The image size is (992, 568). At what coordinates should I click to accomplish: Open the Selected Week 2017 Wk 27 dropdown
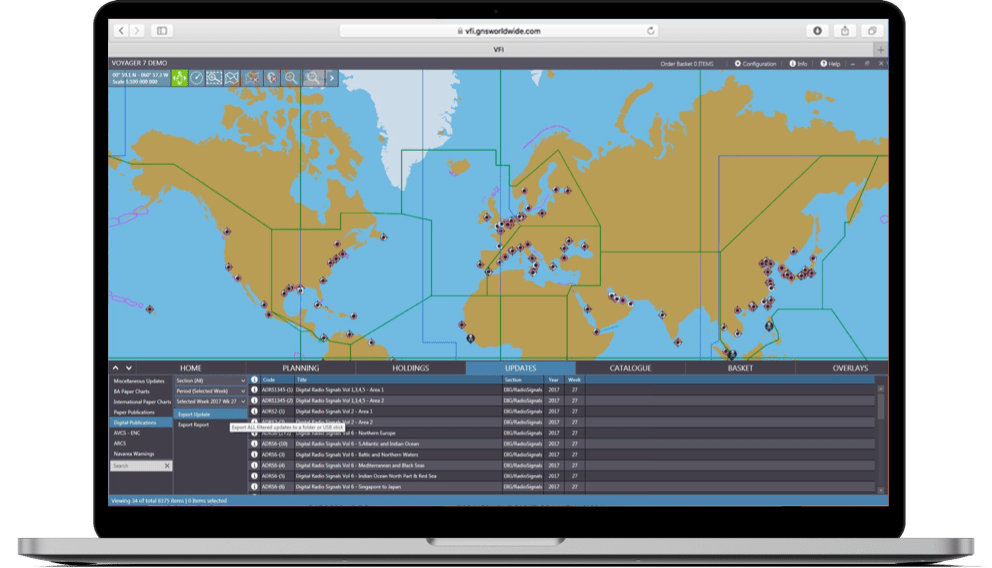click(210, 401)
